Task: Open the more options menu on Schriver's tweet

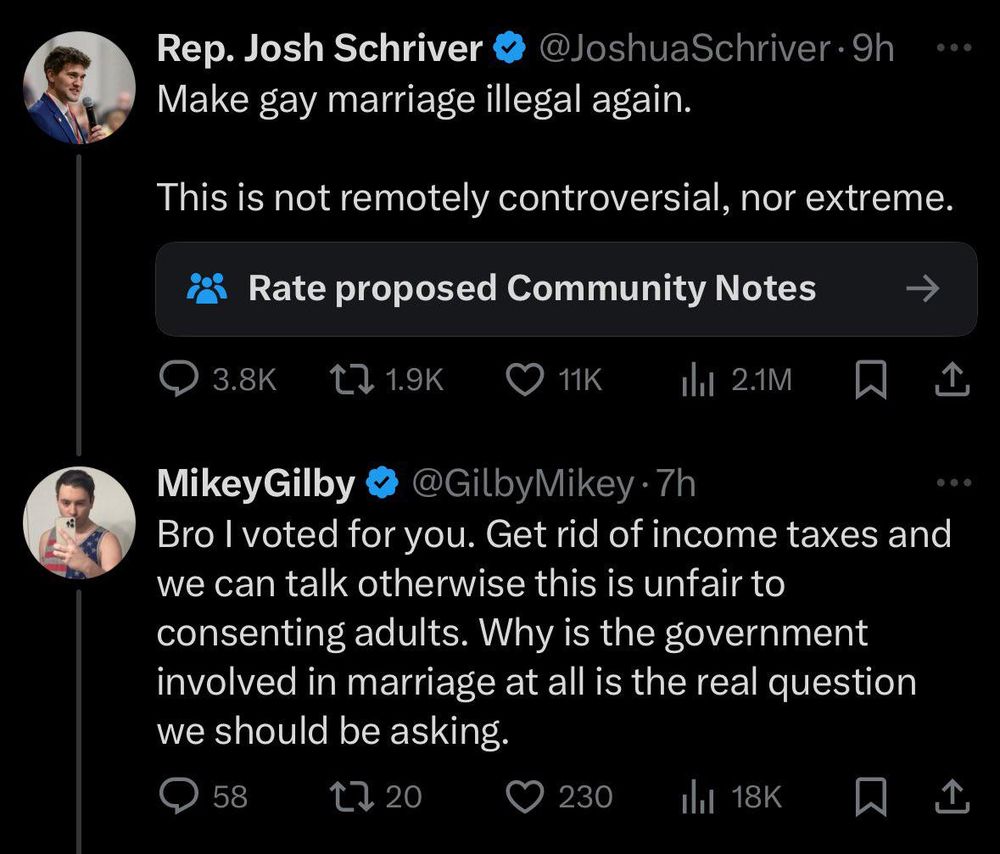Action: [x=954, y=47]
